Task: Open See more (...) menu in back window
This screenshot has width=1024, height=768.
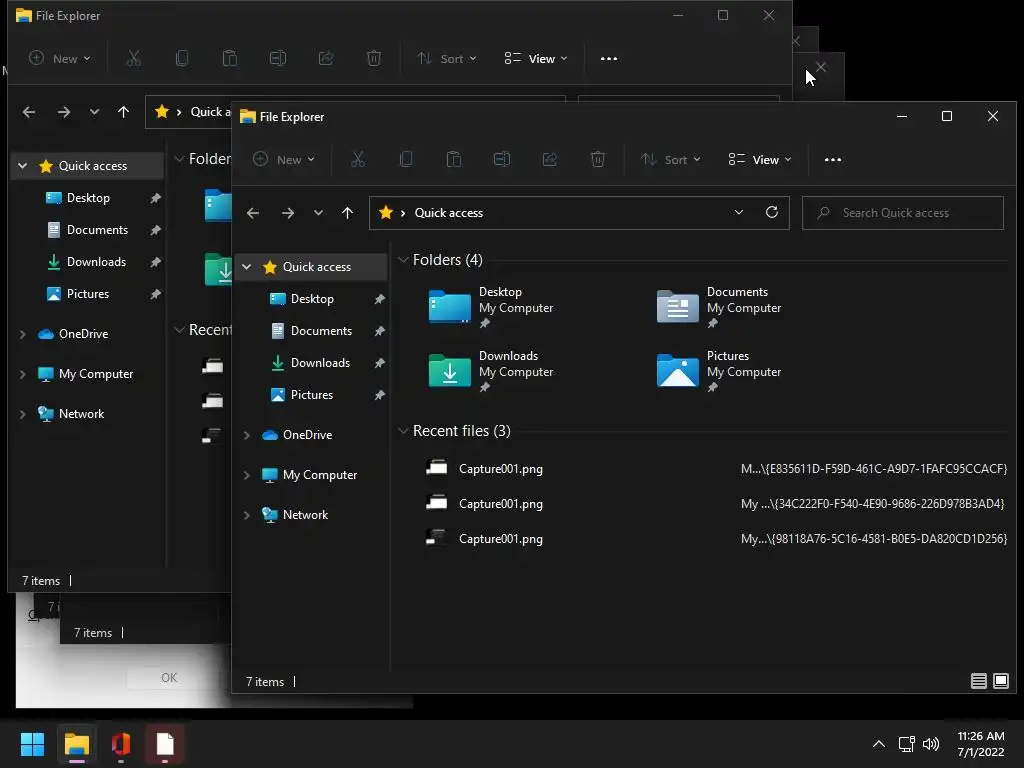Action: (609, 58)
